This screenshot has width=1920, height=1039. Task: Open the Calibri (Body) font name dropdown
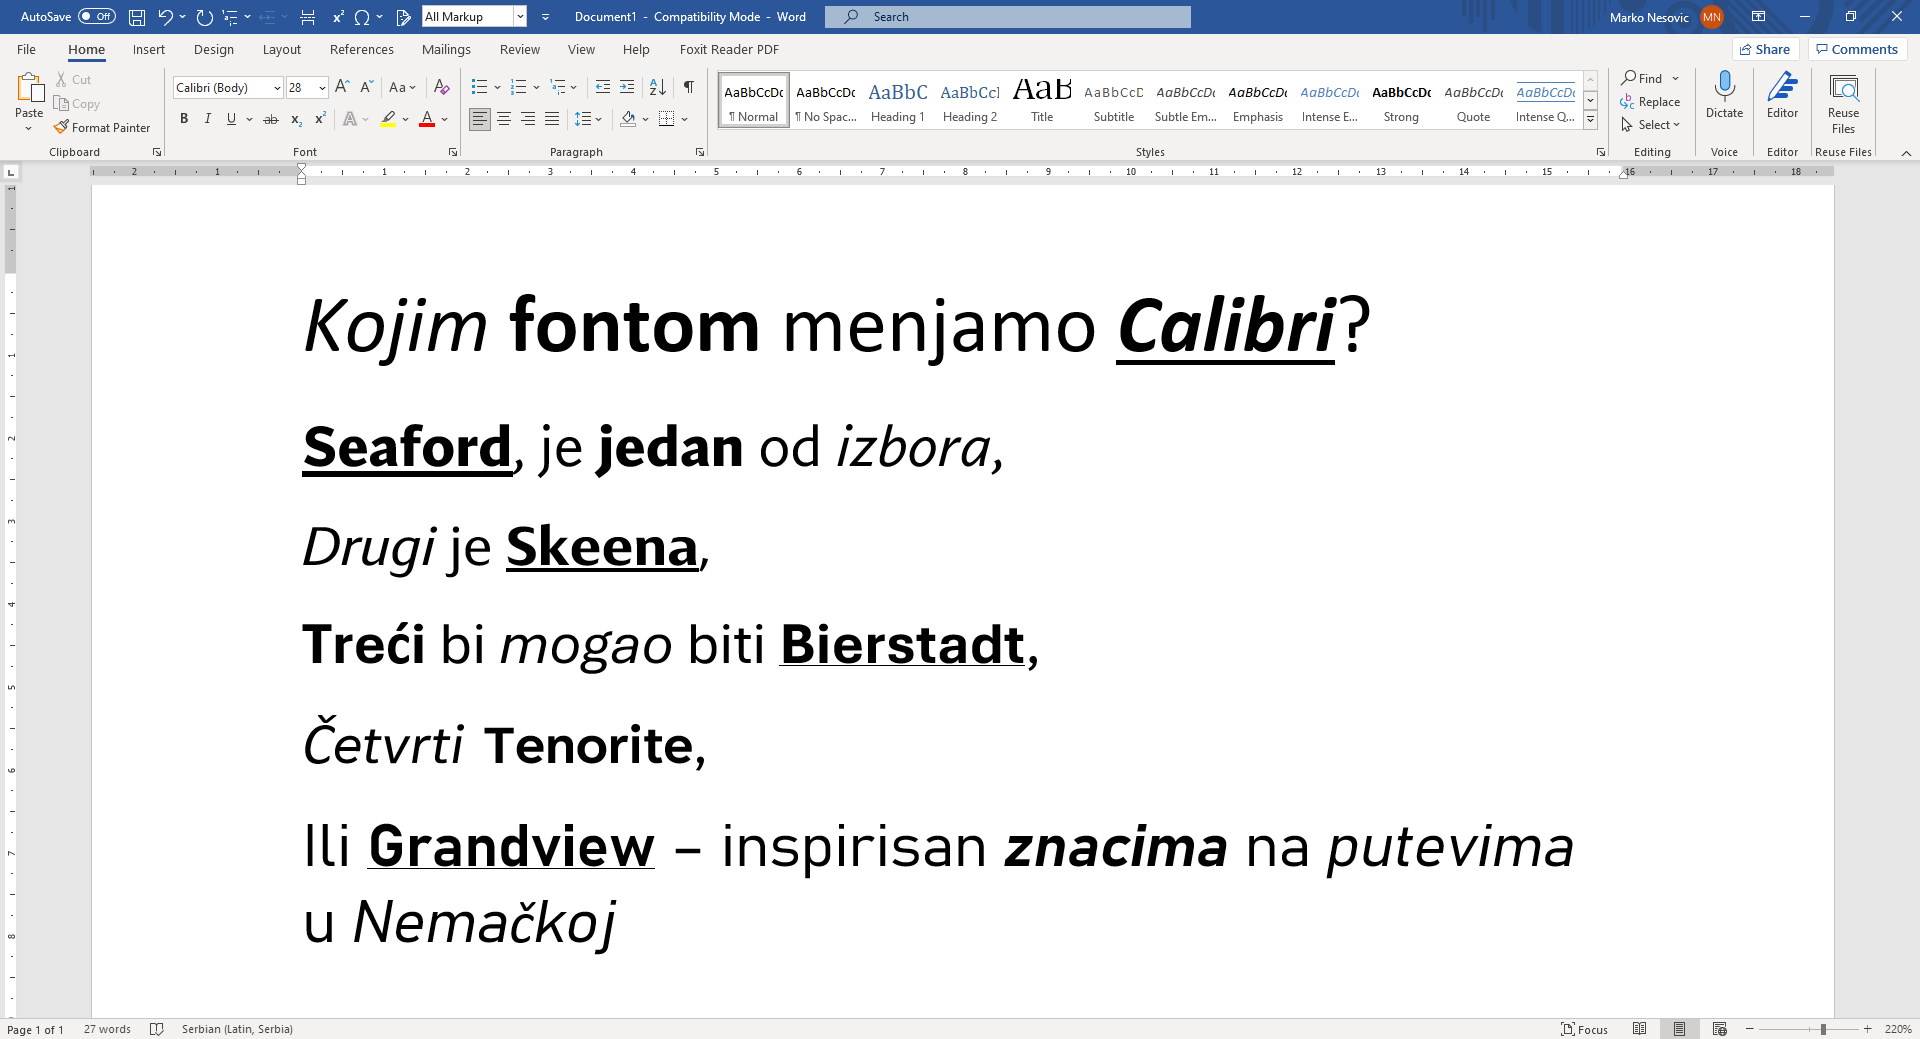277,88
